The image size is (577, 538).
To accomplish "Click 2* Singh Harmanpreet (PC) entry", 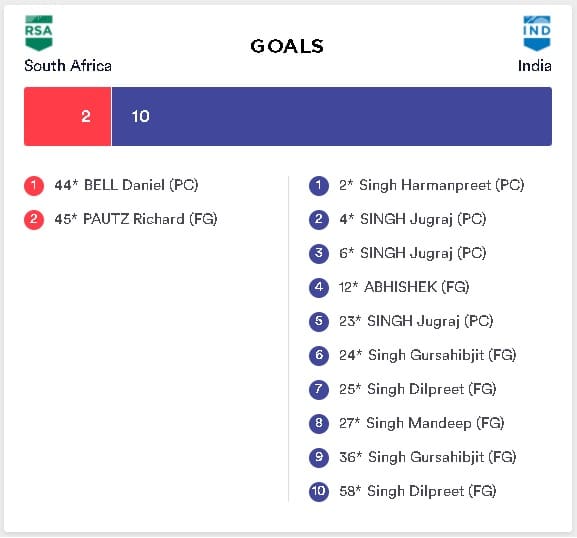I will tap(432, 185).
